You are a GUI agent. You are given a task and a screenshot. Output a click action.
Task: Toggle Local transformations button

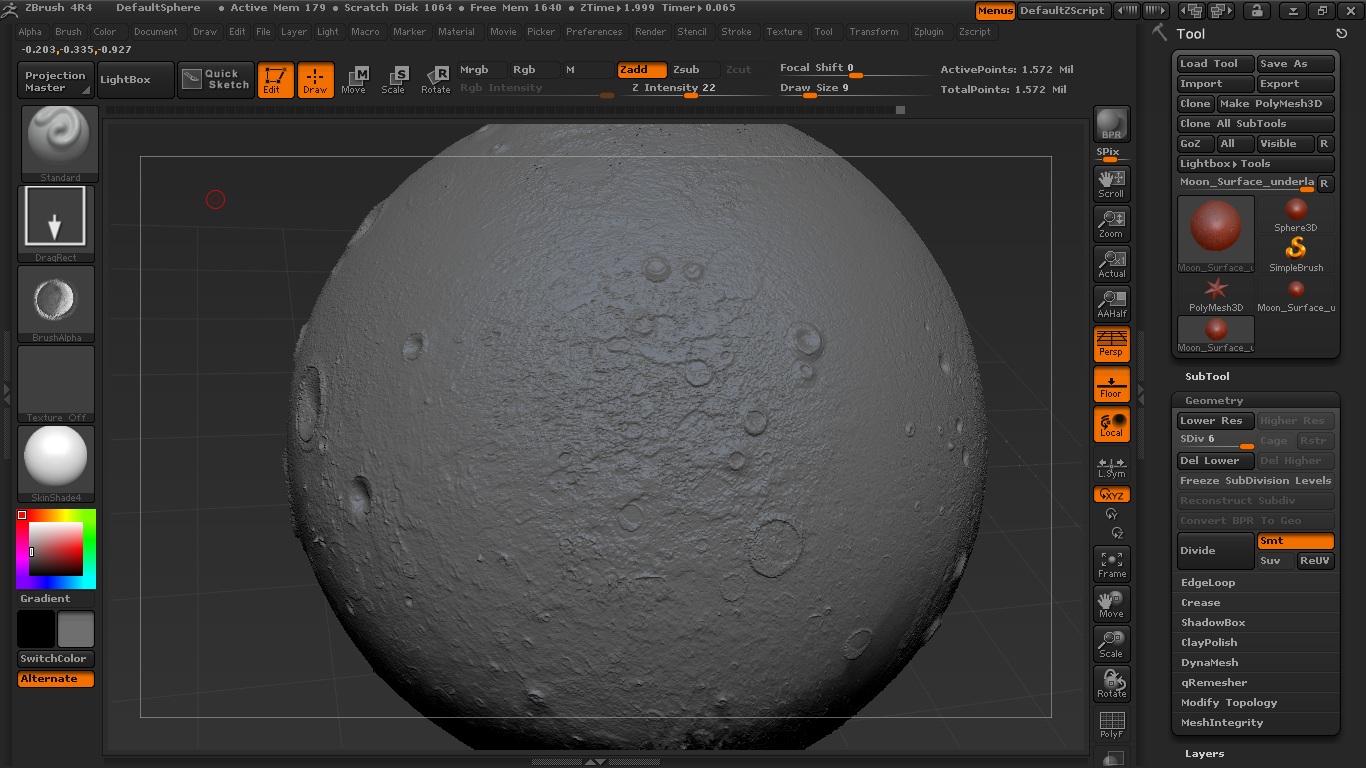point(1111,424)
